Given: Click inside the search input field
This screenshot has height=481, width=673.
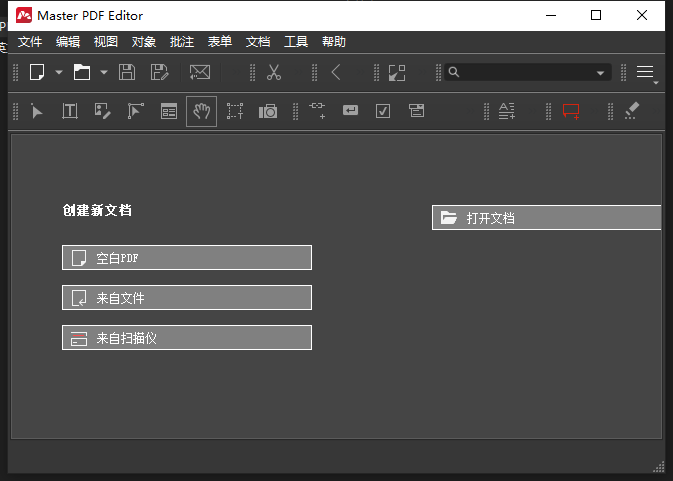Looking at the screenshot, I should pyautogui.click(x=525, y=72).
